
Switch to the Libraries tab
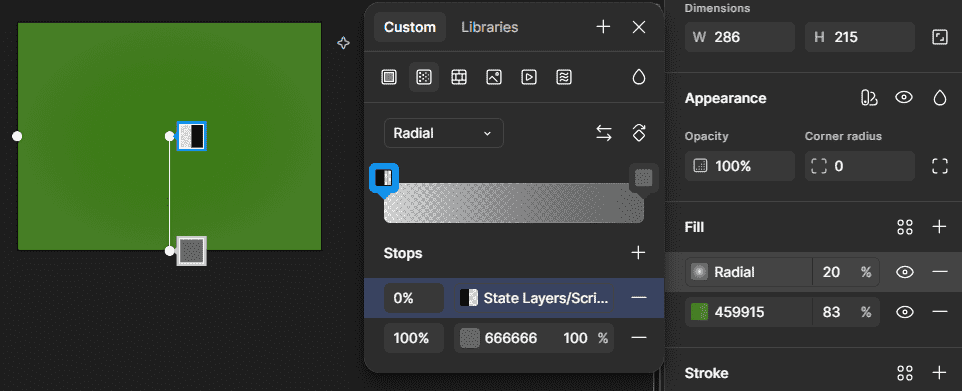click(490, 27)
